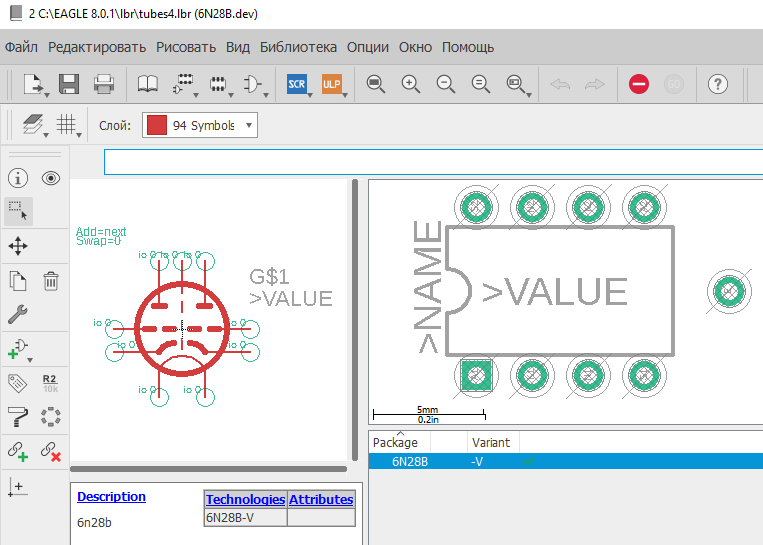The image size is (763, 545).
Task: Select the Paint roller tool
Action: 18,417
